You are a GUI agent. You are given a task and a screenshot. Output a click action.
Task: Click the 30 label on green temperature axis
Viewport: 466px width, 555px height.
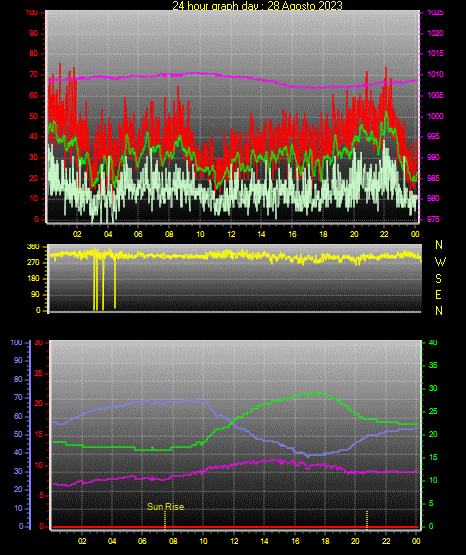[x=433, y=388]
